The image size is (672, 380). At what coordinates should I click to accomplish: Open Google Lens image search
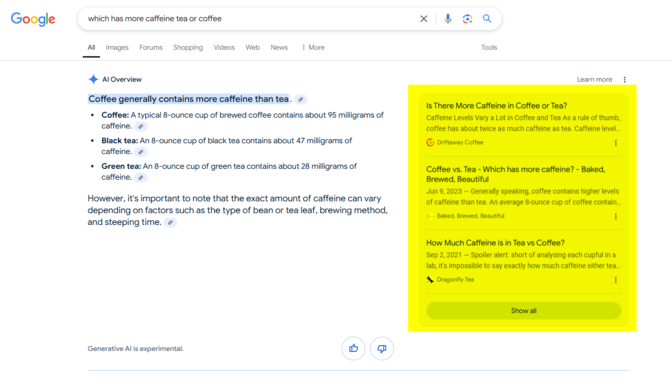click(467, 19)
